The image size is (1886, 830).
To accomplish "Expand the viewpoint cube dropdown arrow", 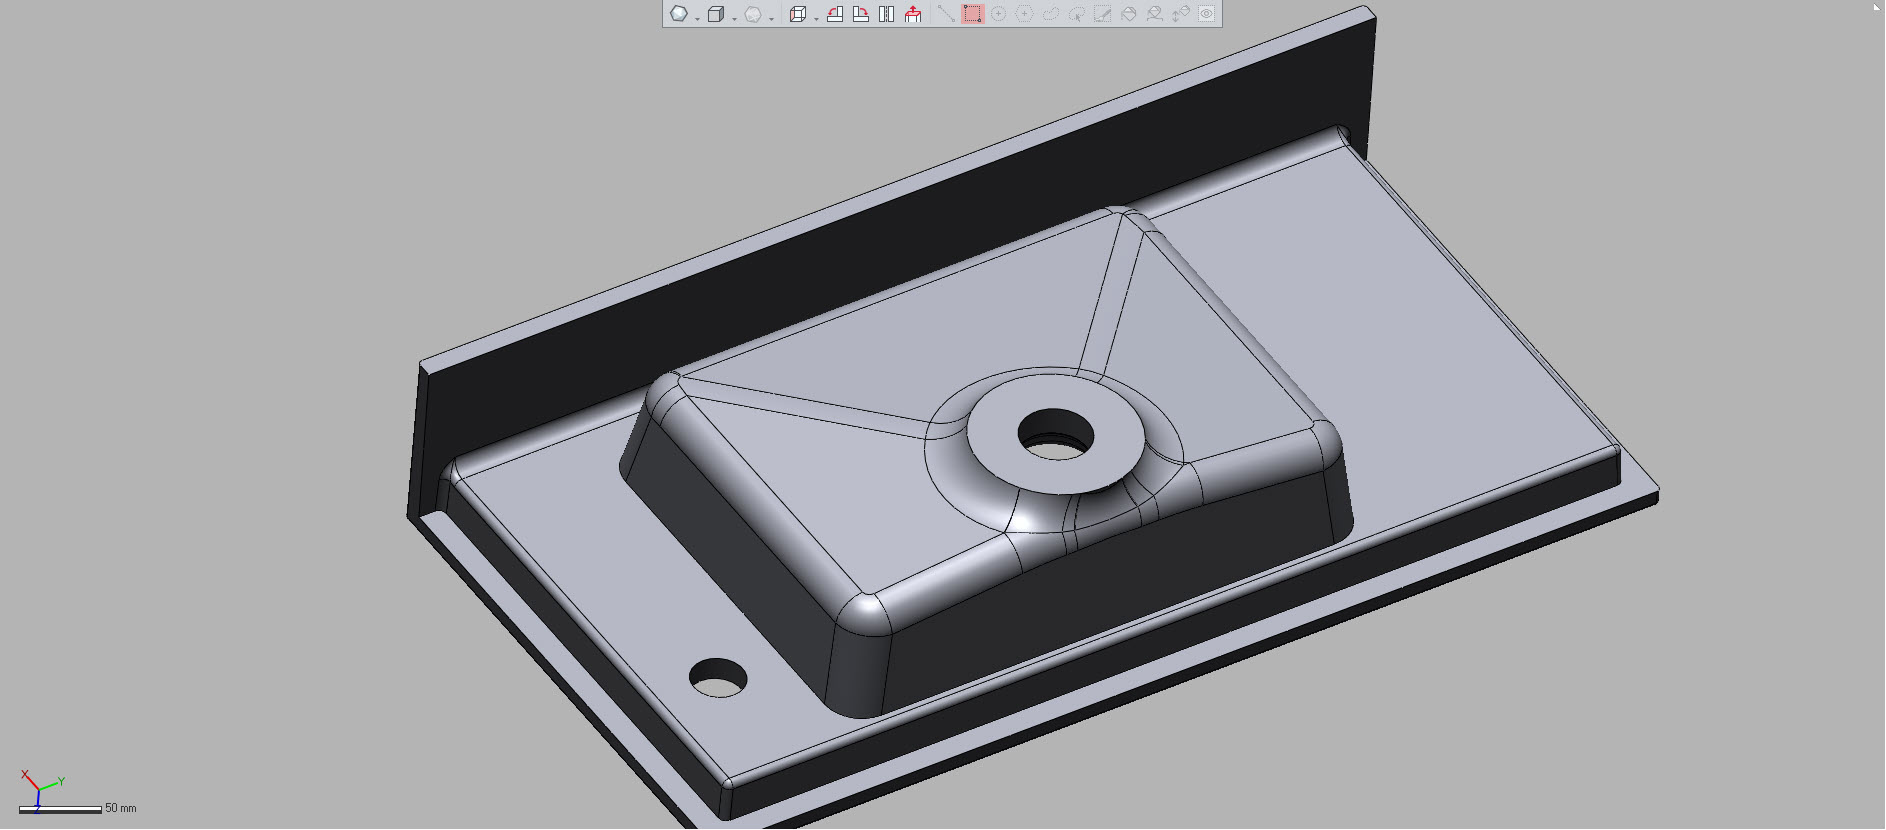I will pos(816,19).
